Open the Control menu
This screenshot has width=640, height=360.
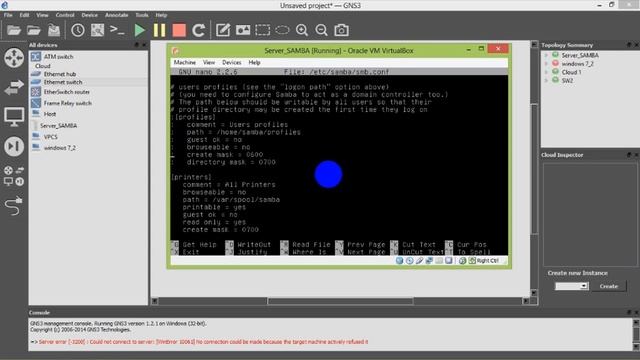tap(65, 15)
